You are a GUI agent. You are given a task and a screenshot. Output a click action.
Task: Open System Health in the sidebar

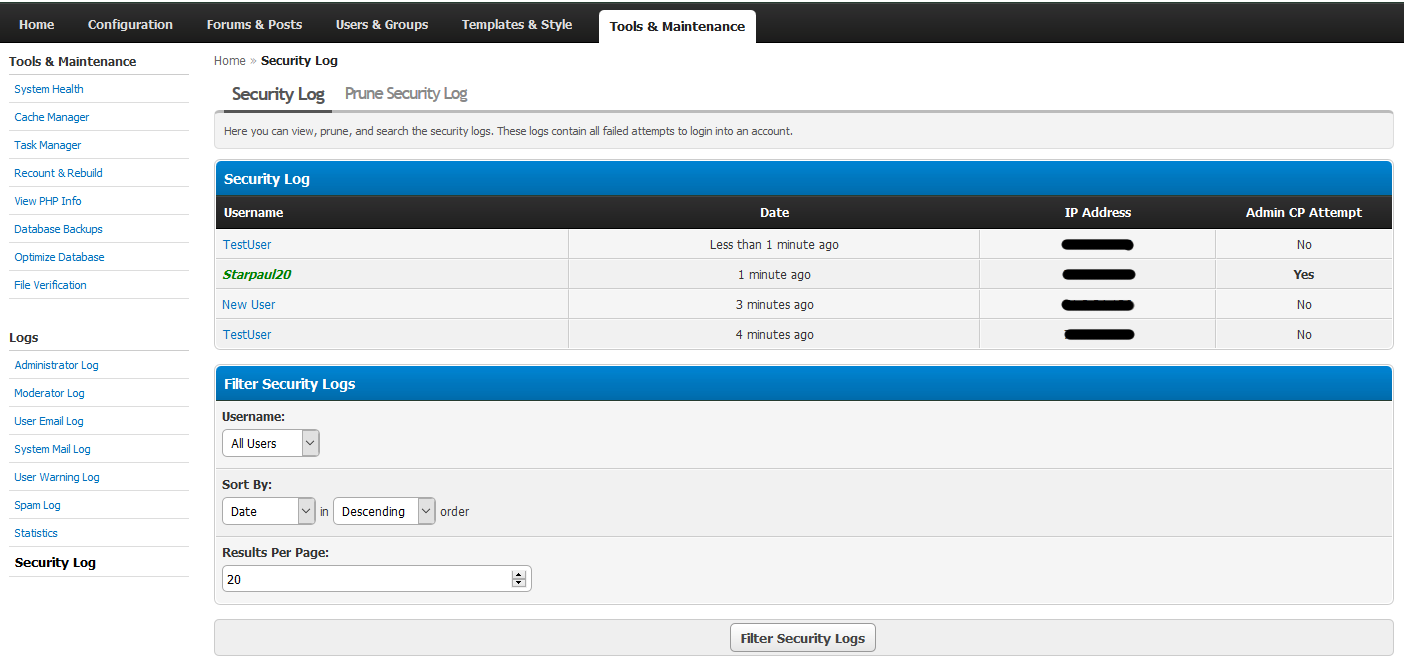point(49,89)
